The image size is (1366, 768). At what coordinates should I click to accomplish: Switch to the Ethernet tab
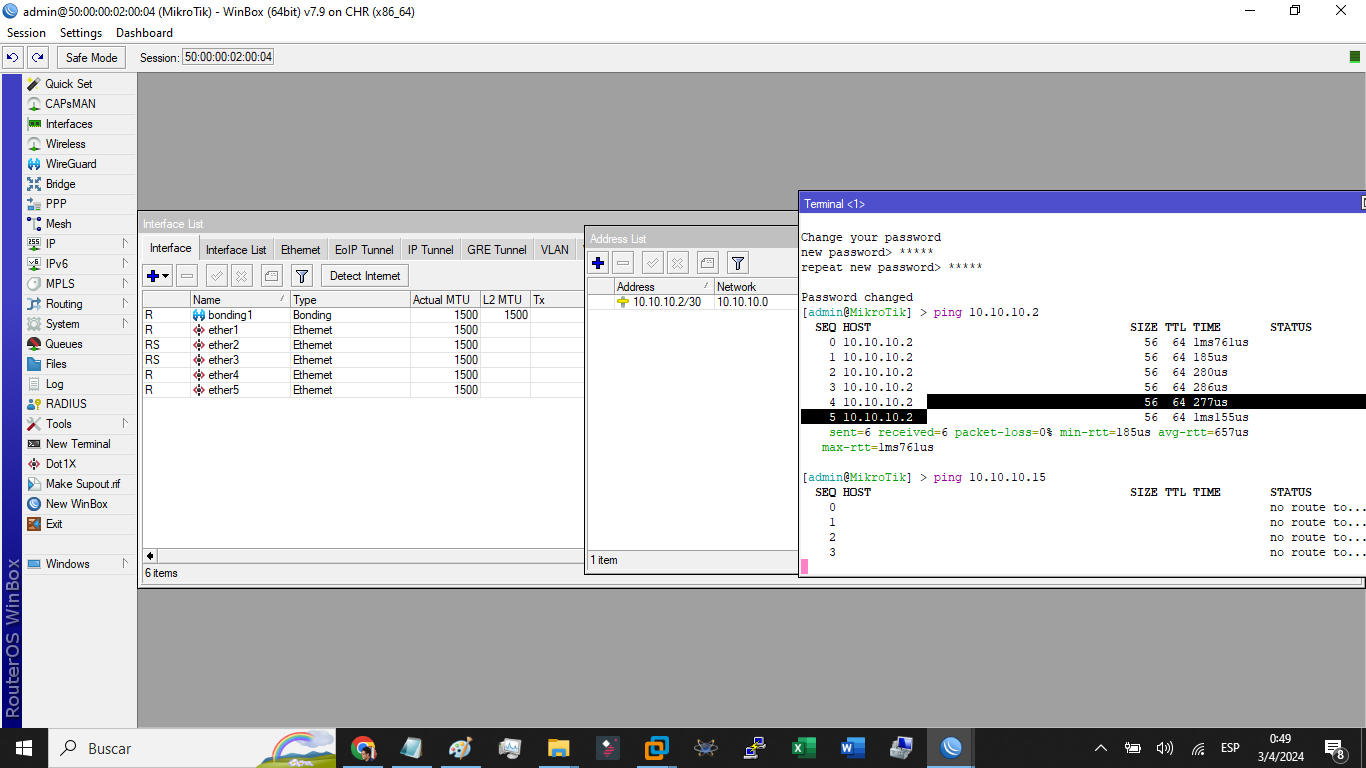(301, 250)
